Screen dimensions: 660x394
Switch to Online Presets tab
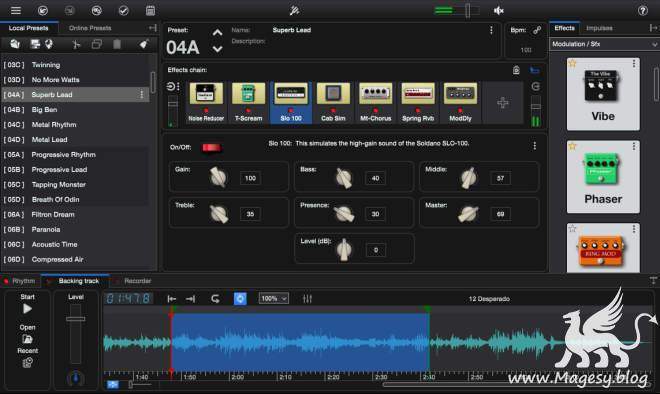point(90,28)
